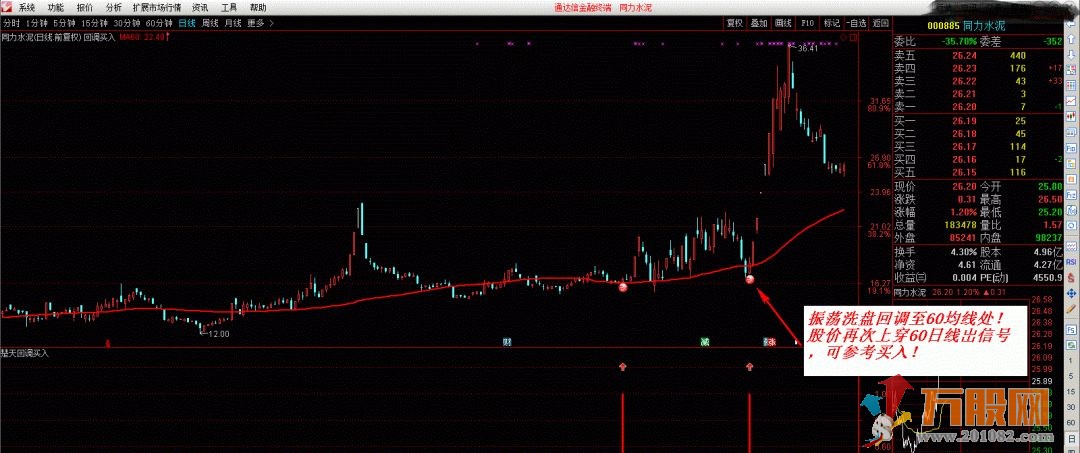The image size is (1080, 453).
Task: Click the -自选 watchlist button
Action: 856,23
